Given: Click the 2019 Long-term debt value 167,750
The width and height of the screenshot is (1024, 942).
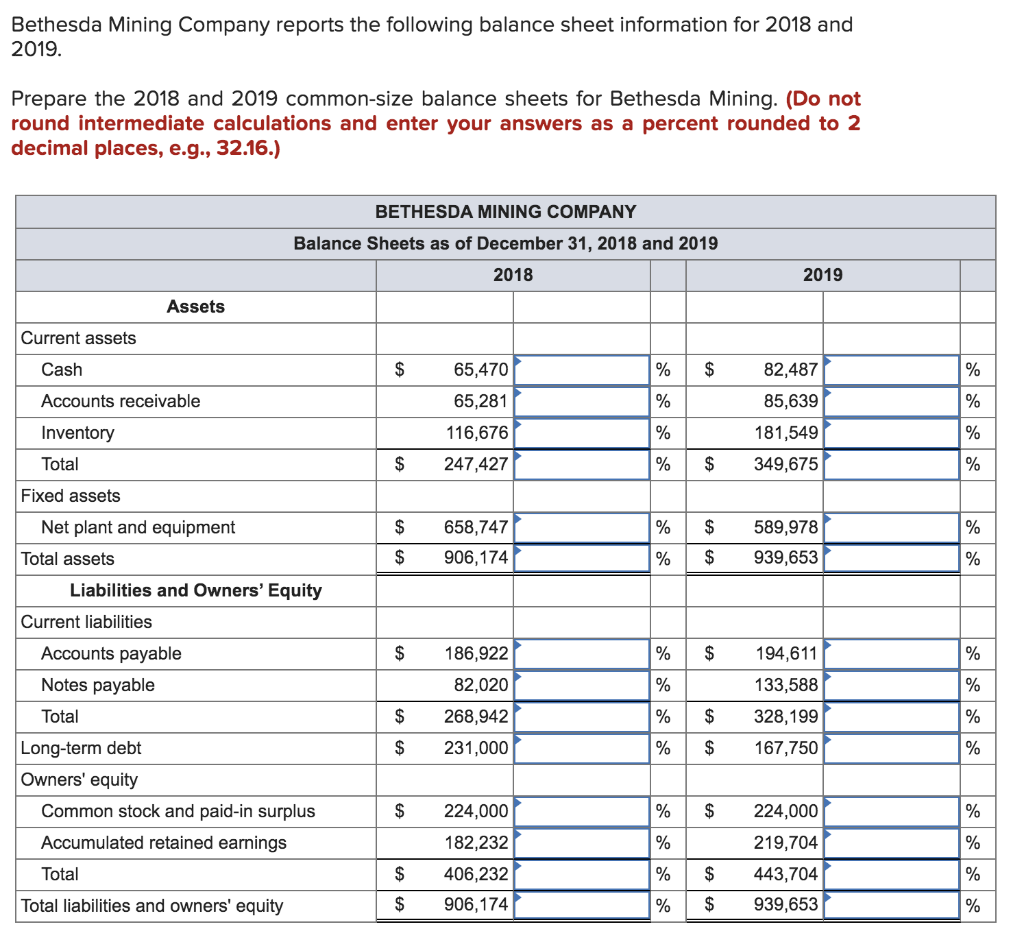Looking at the screenshot, I should pyautogui.click(x=786, y=748).
